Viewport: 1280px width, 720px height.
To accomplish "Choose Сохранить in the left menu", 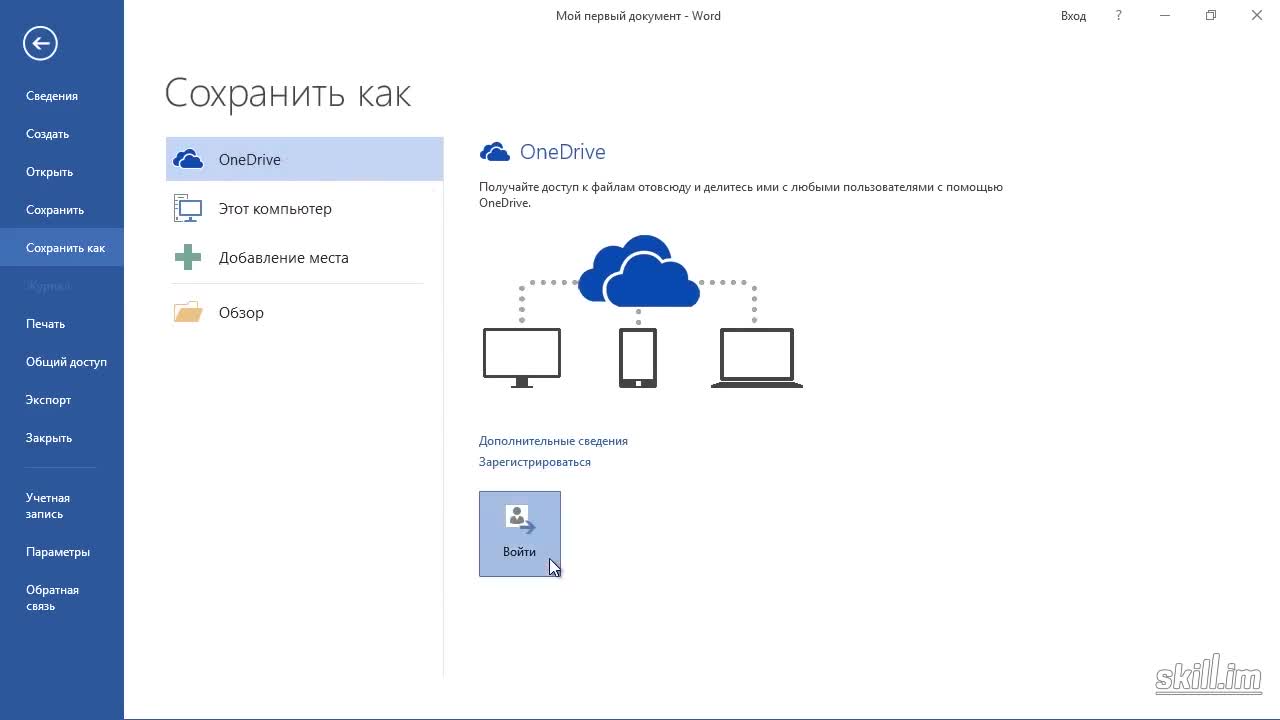I will click(x=62, y=210).
